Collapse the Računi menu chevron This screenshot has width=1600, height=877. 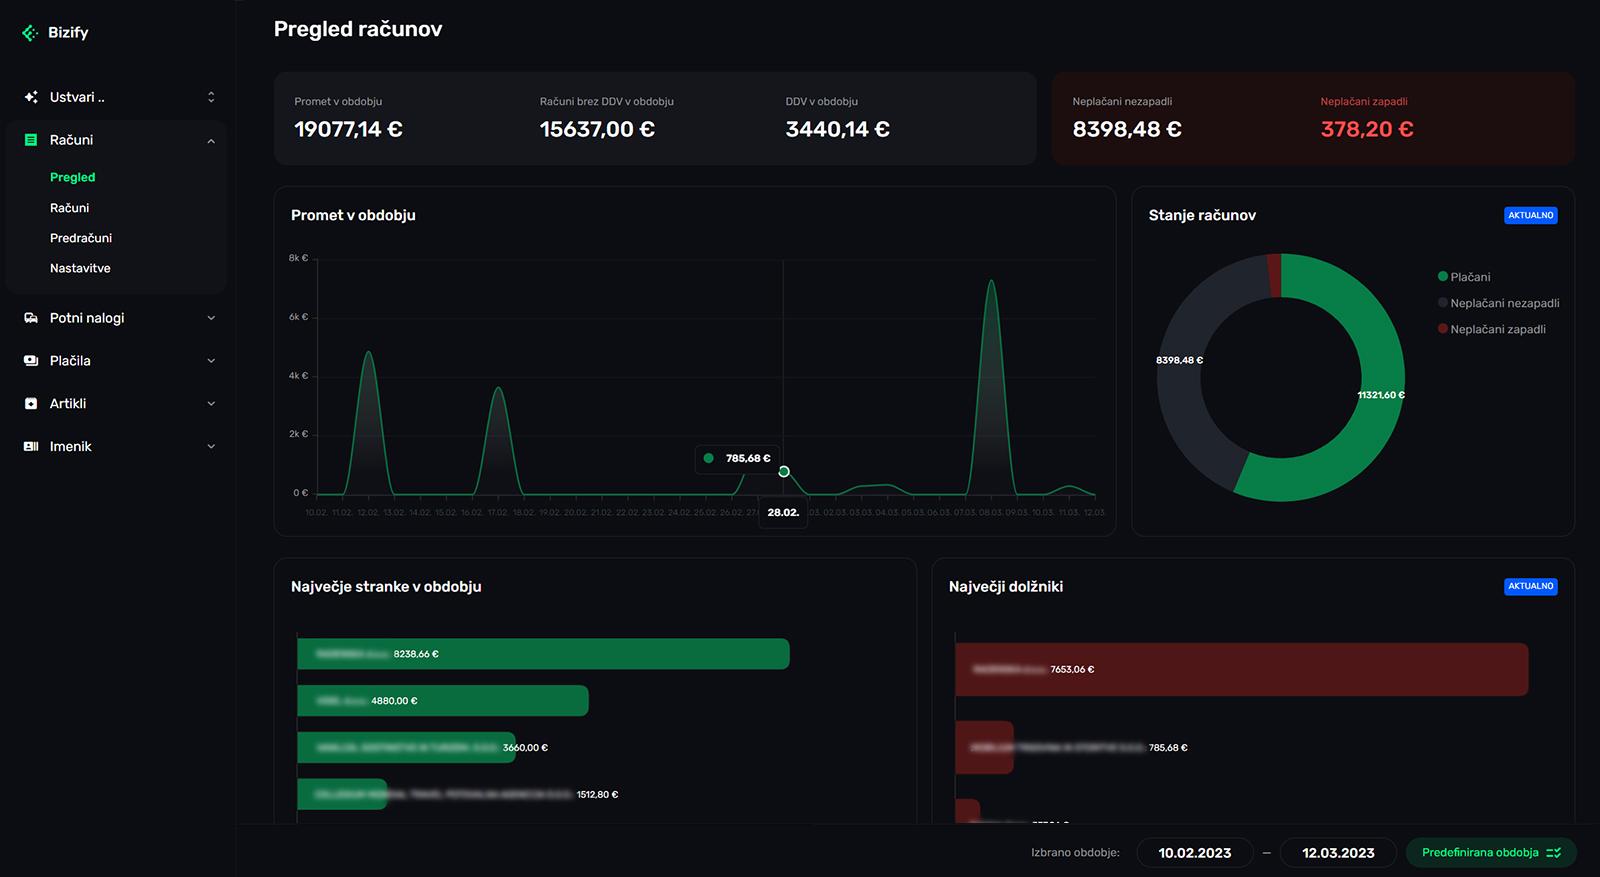click(x=211, y=141)
